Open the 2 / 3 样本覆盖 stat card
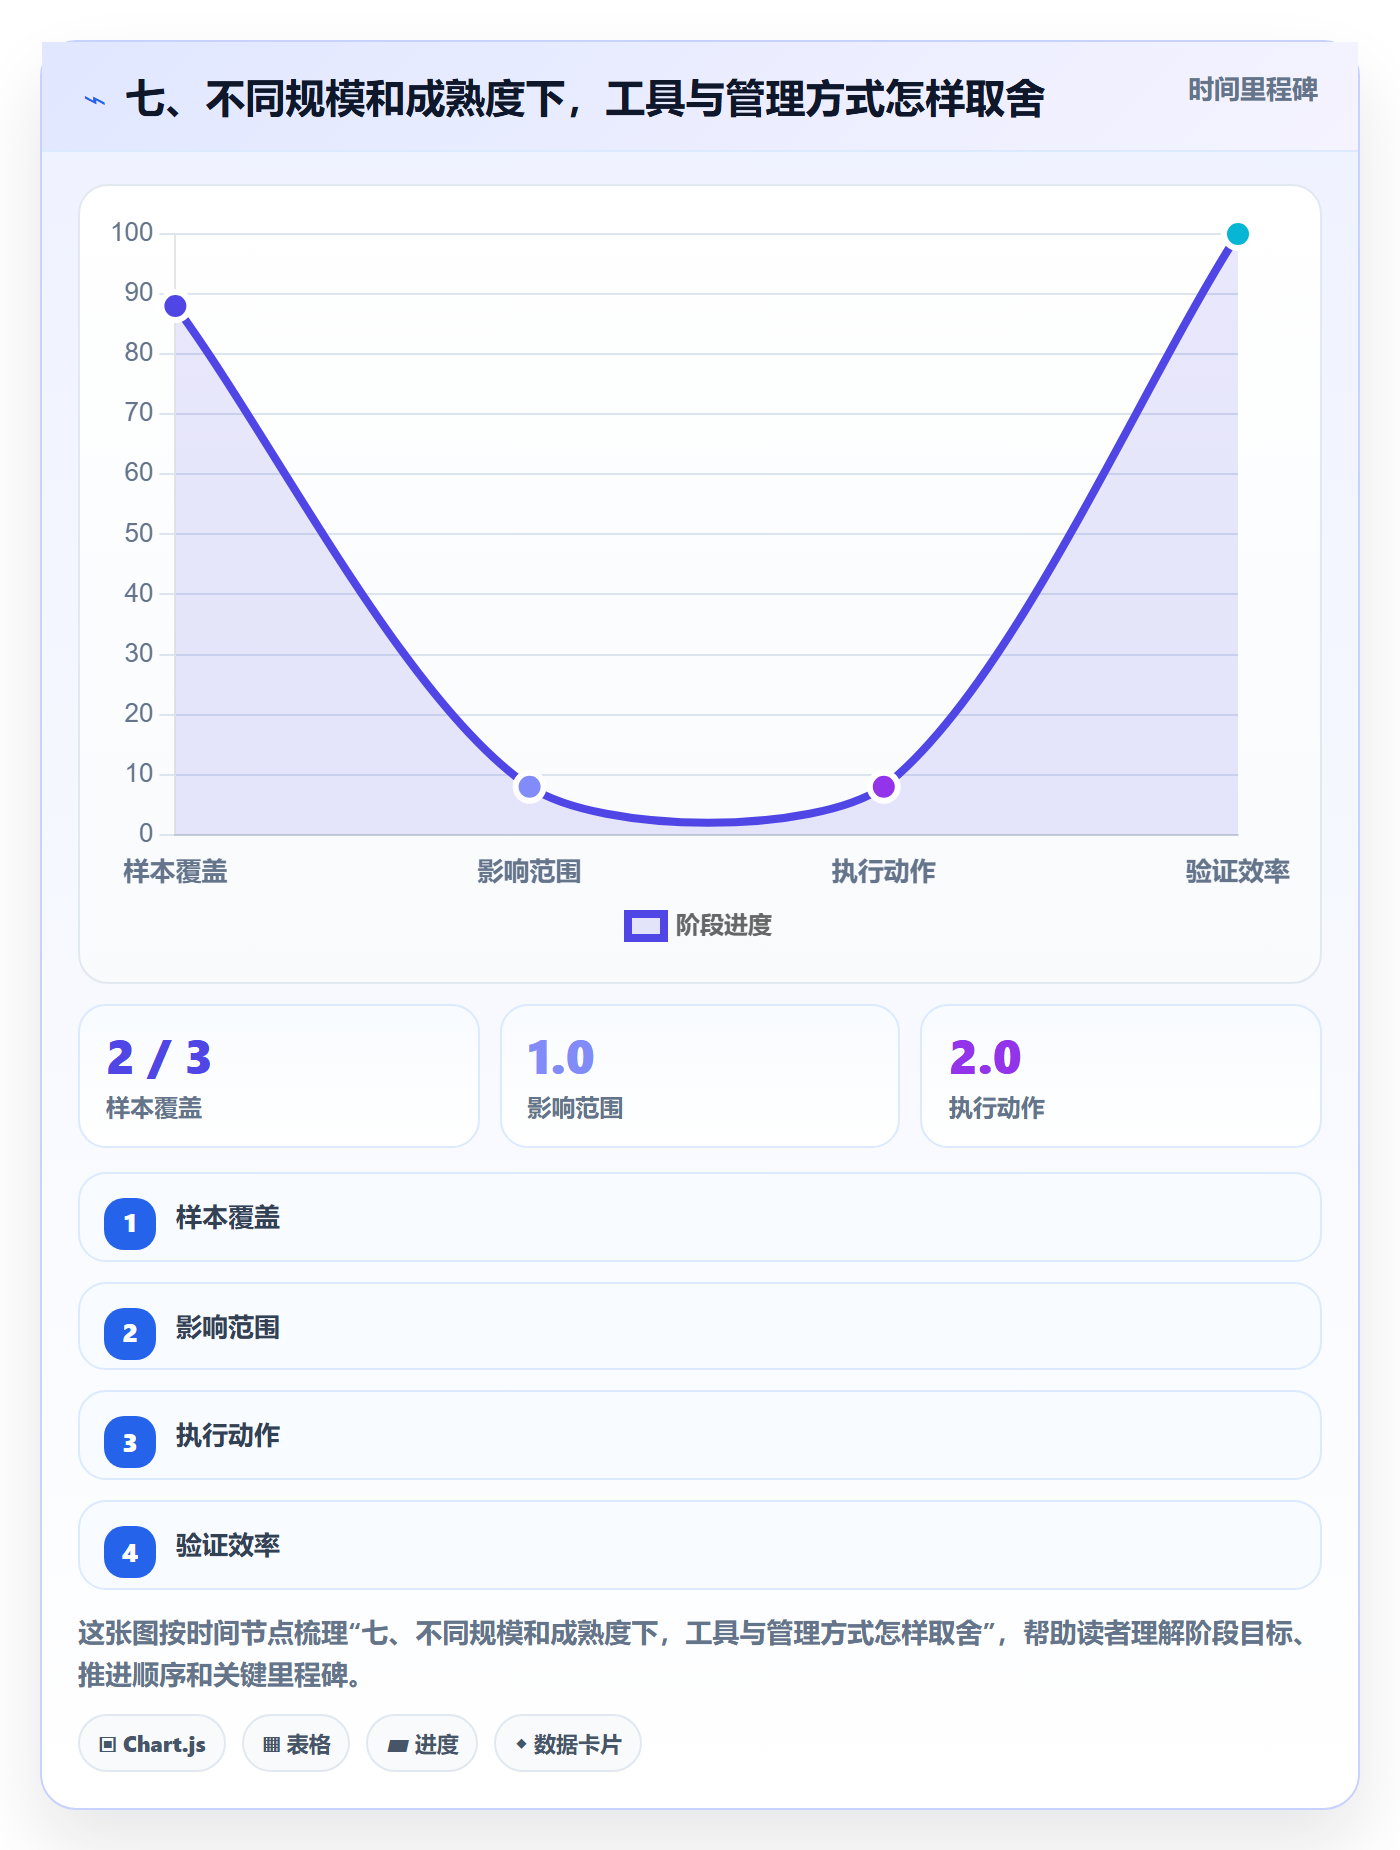 (x=279, y=1076)
